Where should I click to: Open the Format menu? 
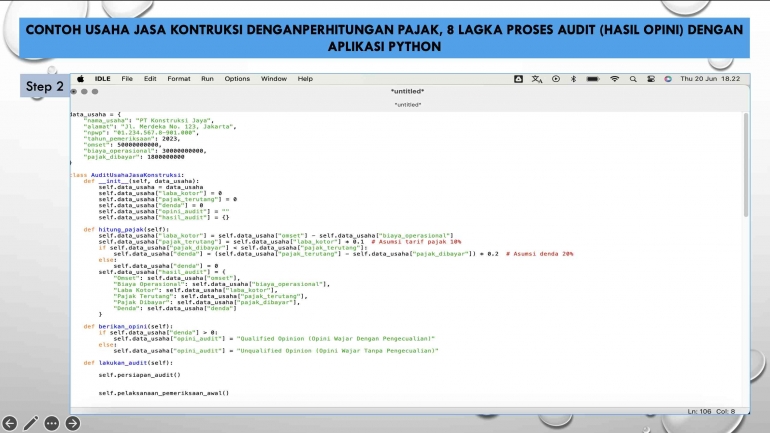179,79
